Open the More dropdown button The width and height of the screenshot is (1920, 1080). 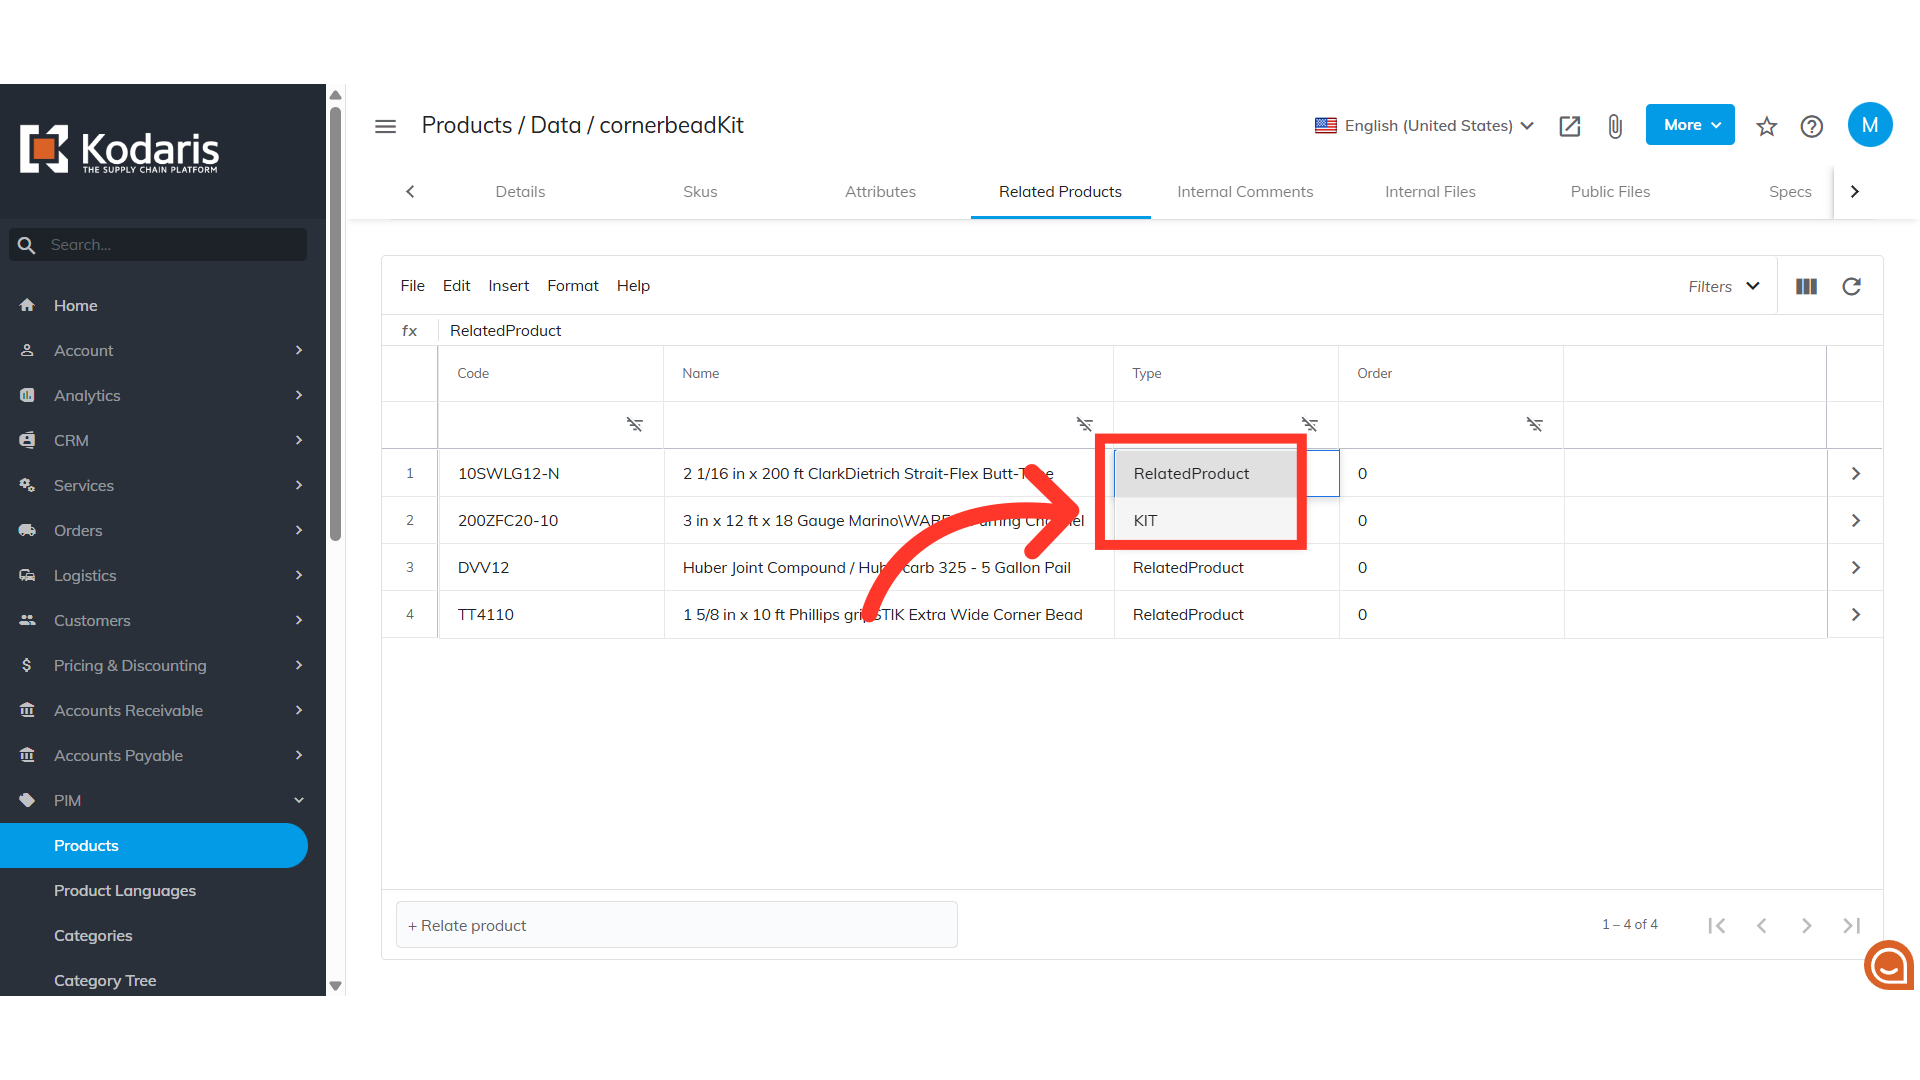coord(1690,125)
